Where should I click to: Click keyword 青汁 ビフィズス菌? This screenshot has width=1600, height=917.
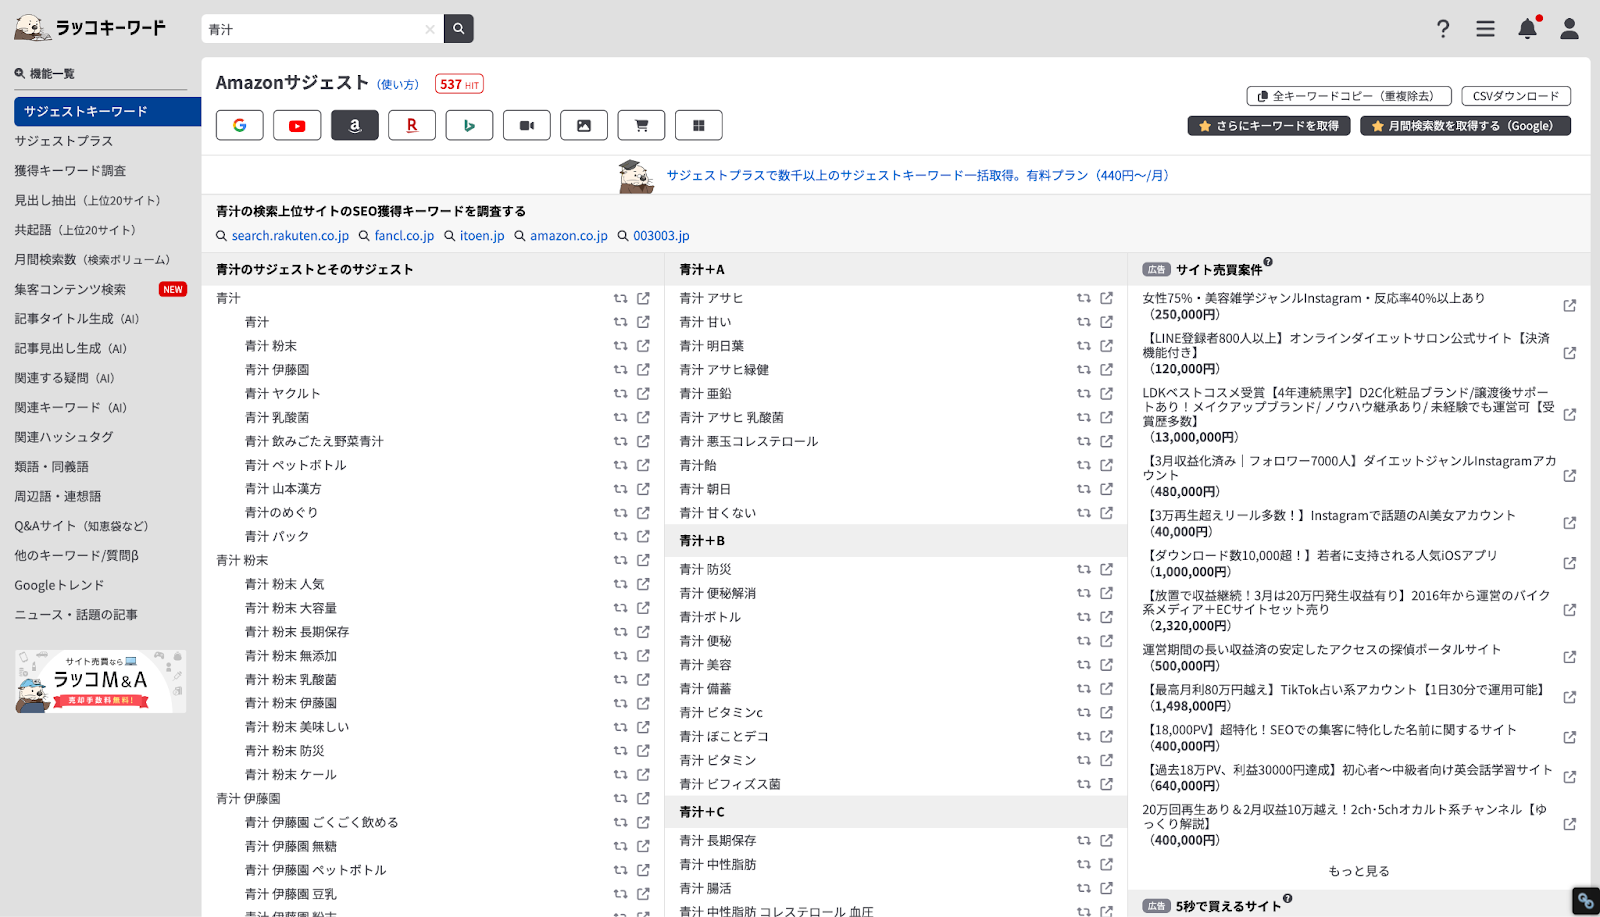tap(730, 784)
